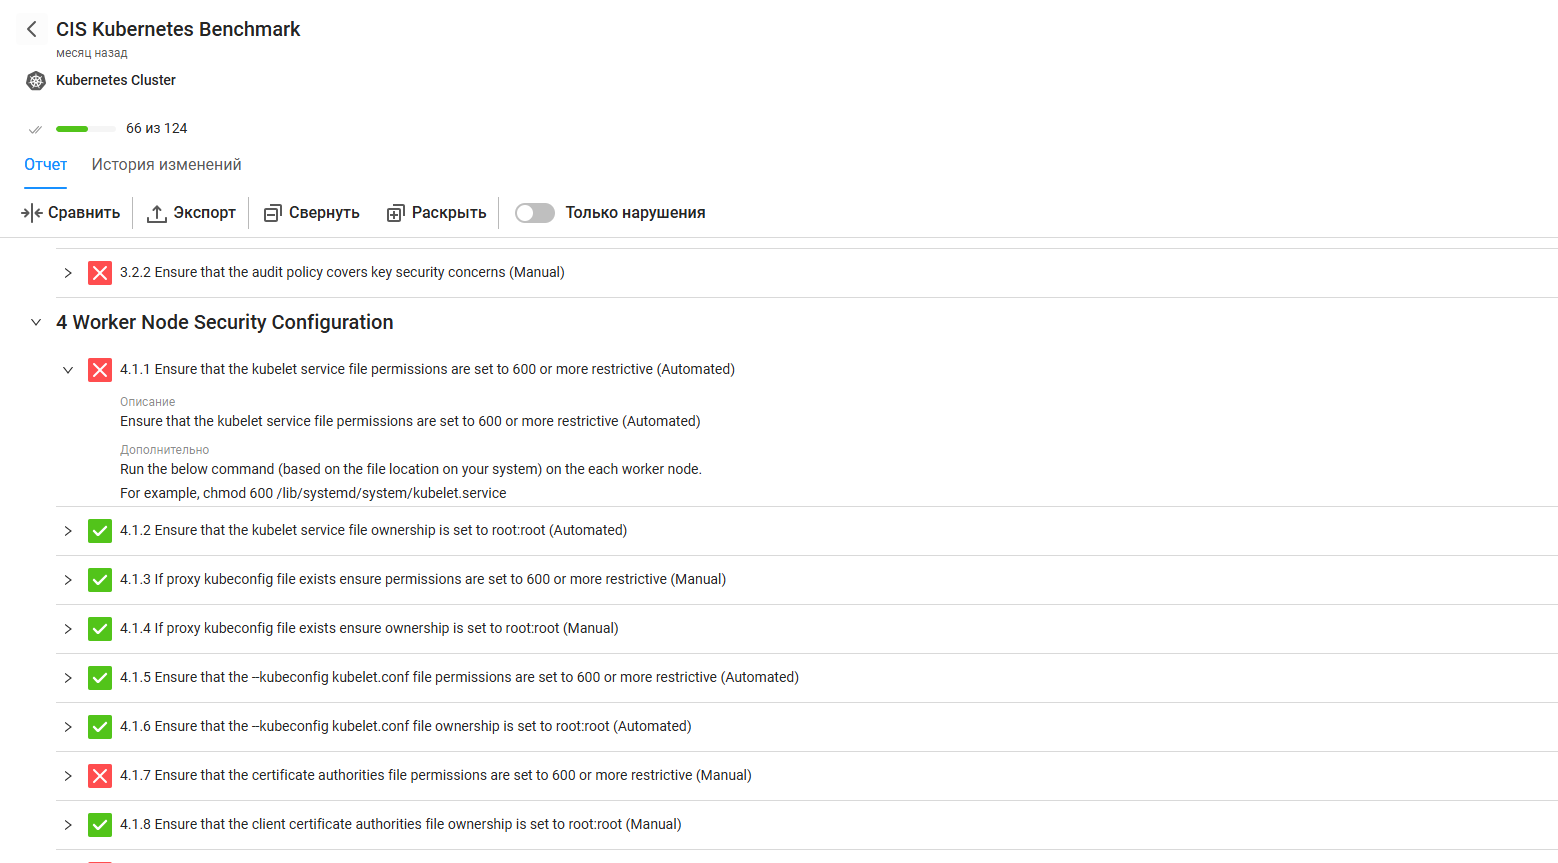Expand rule 4.1.8 client certificate ownership
1558x863 pixels.
point(68,825)
